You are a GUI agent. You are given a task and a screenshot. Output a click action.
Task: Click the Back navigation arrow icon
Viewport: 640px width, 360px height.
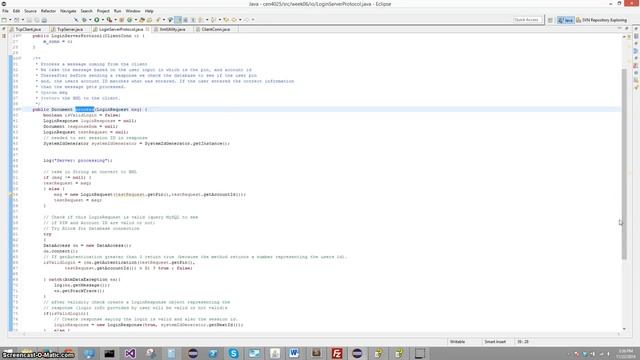click(234, 20)
